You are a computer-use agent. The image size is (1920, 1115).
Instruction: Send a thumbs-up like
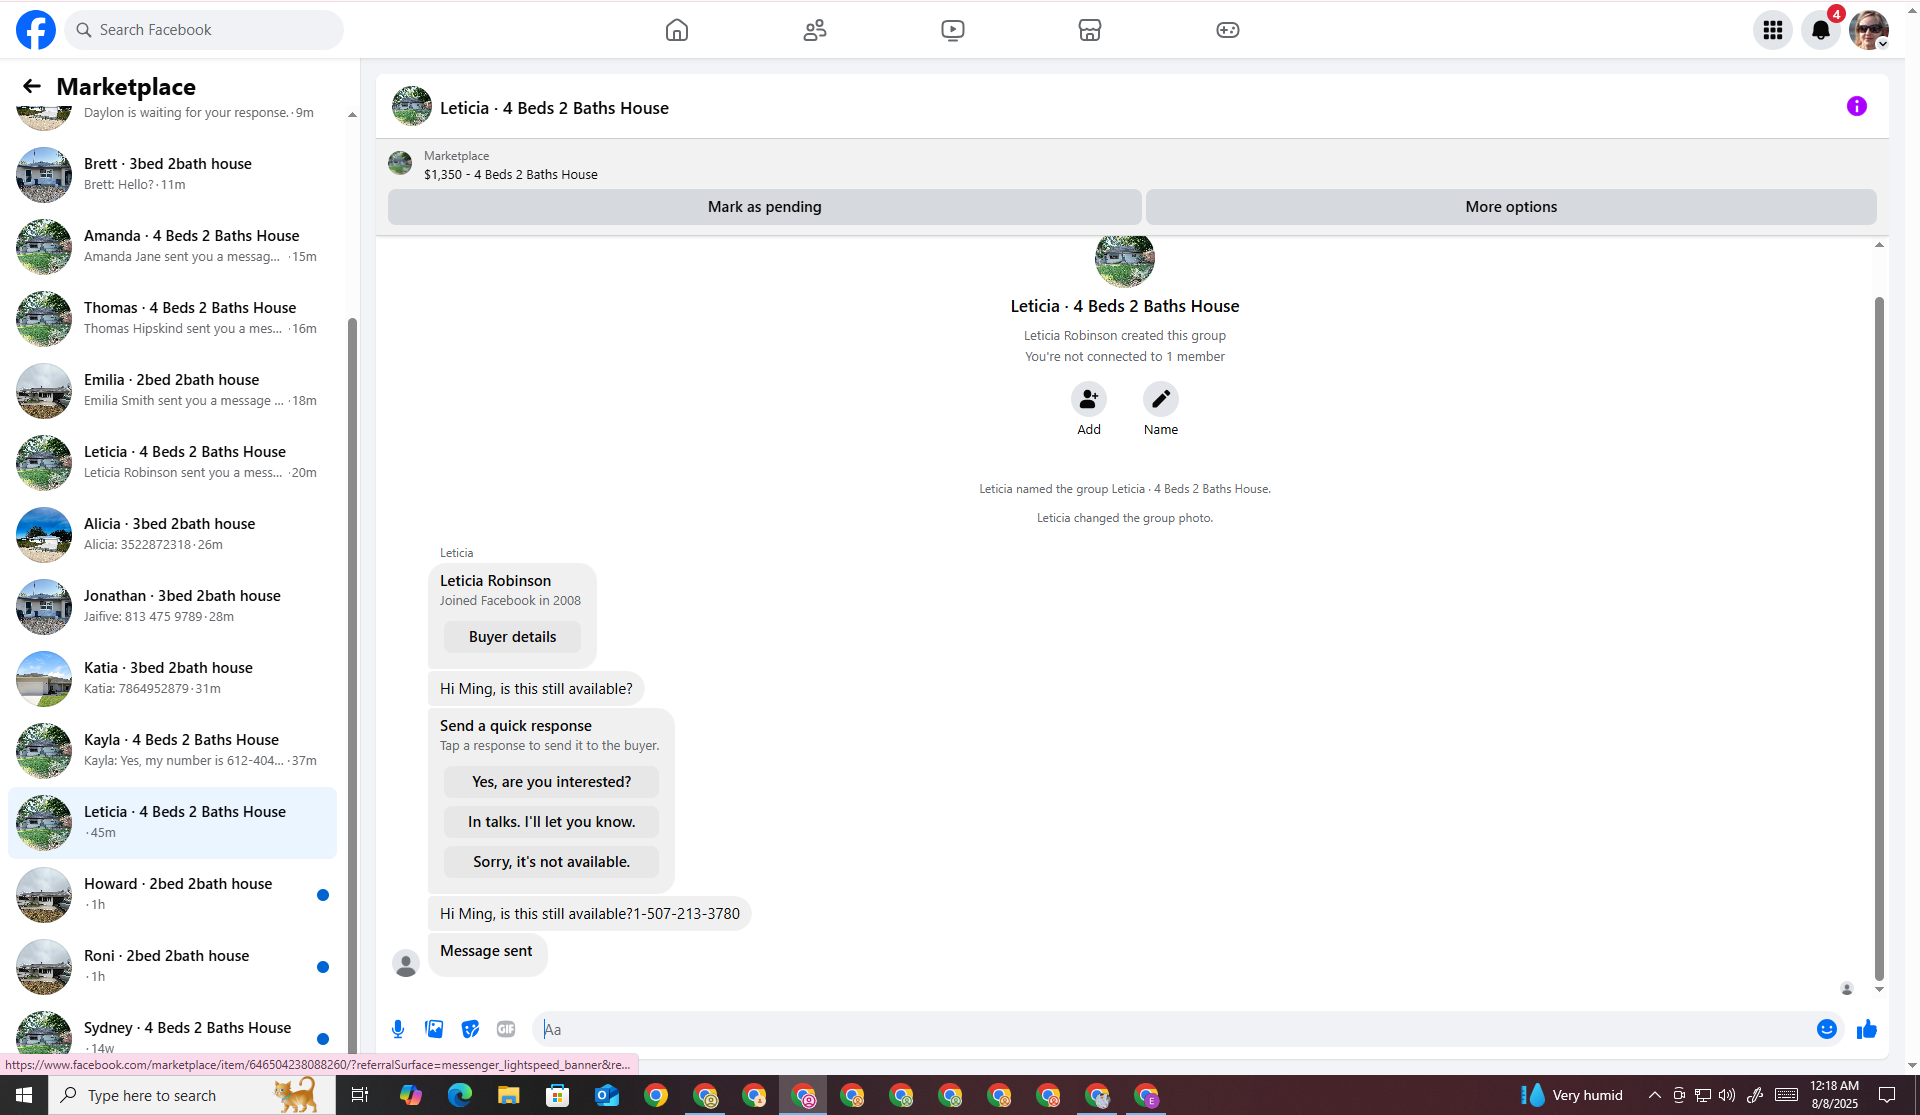coord(1866,1029)
